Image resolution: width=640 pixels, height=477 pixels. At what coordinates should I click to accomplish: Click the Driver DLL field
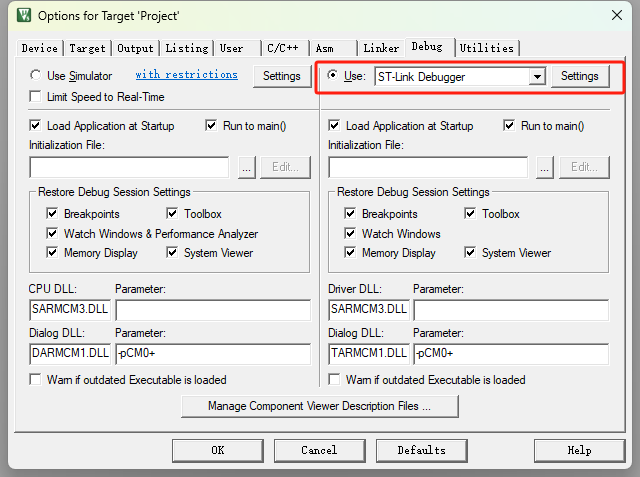point(369,310)
